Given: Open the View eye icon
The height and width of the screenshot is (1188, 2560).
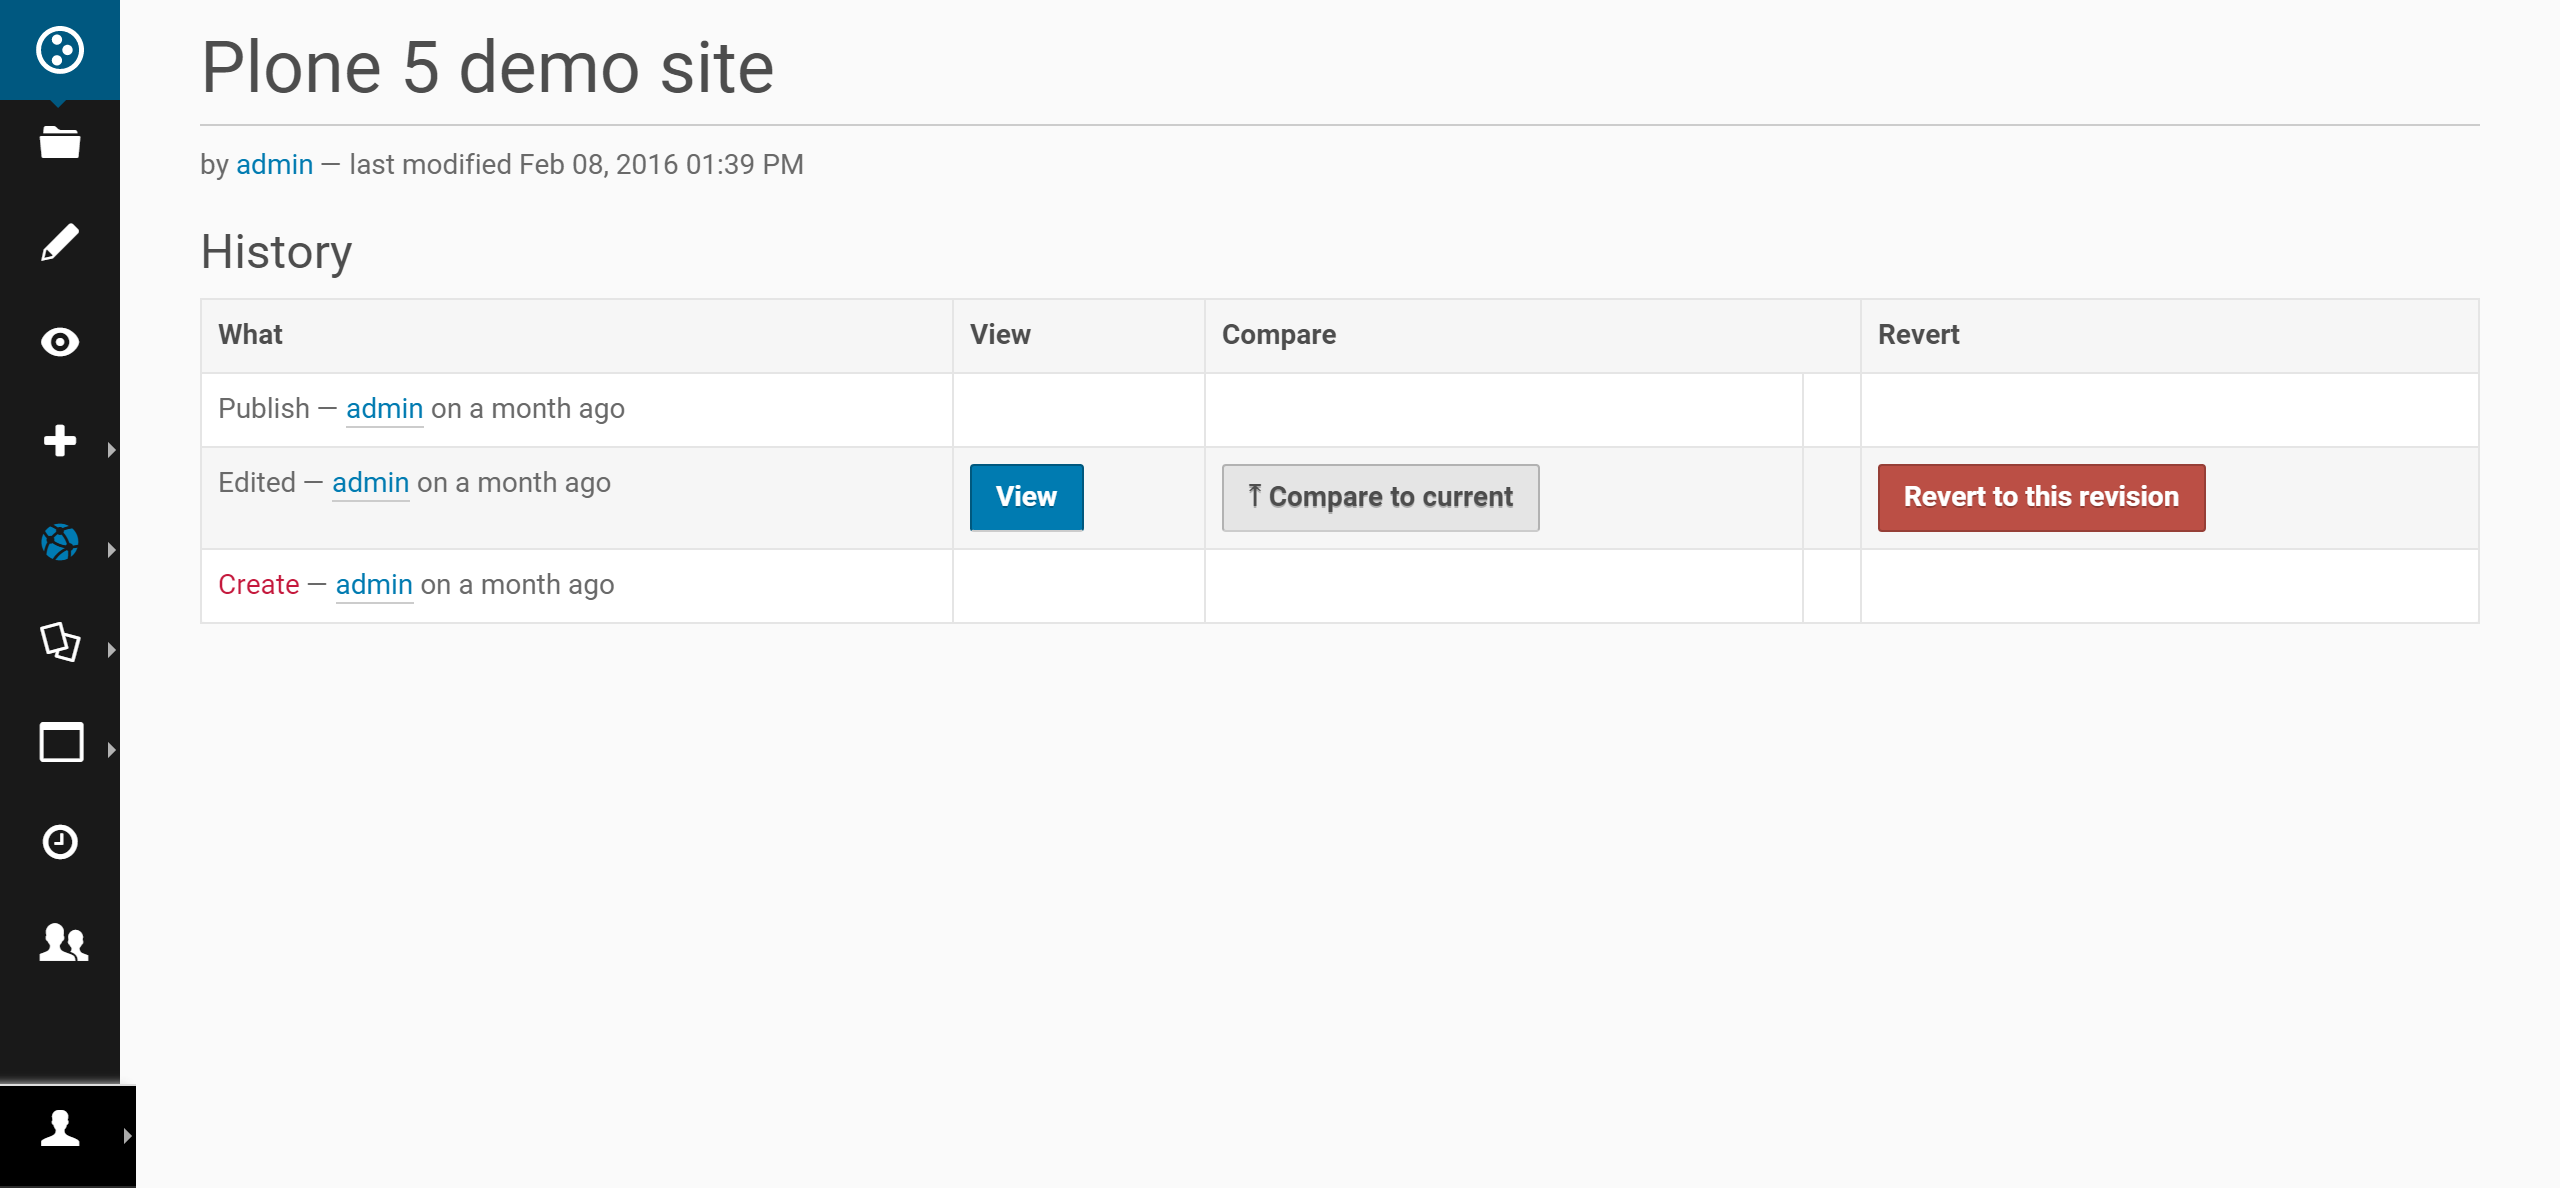Looking at the screenshot, I should point(60,342).
